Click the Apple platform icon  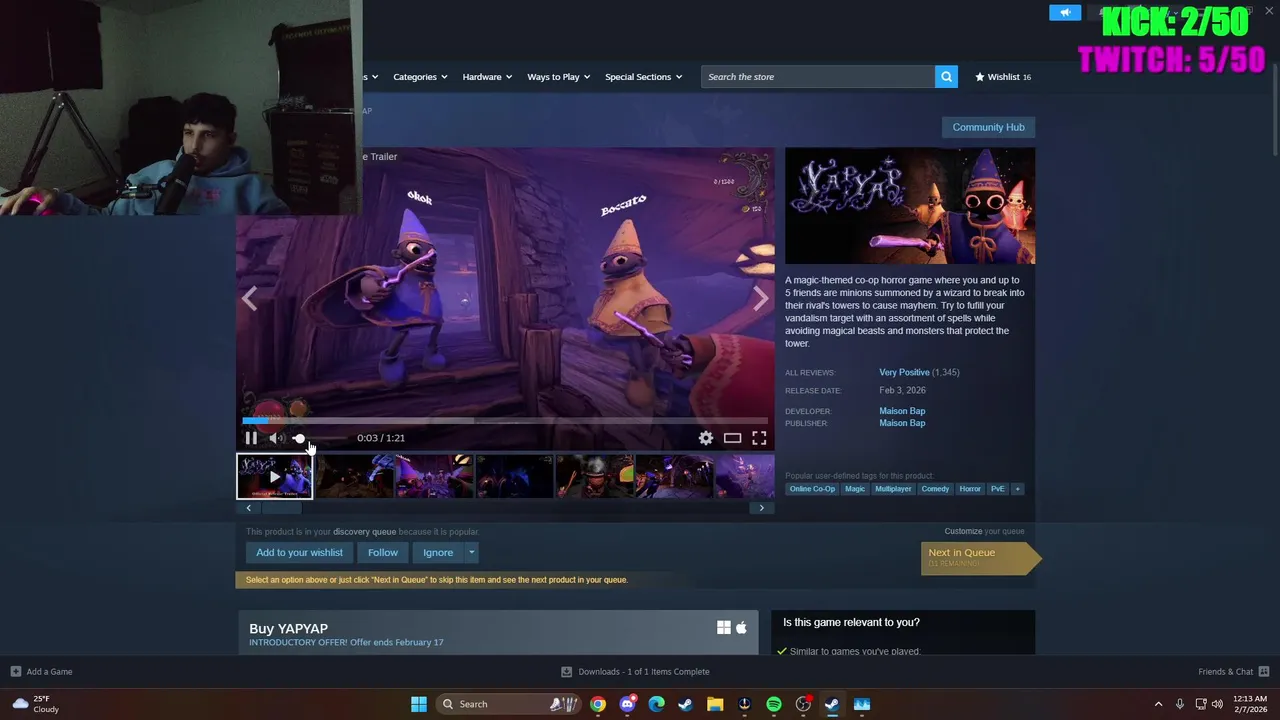[741, 627]
